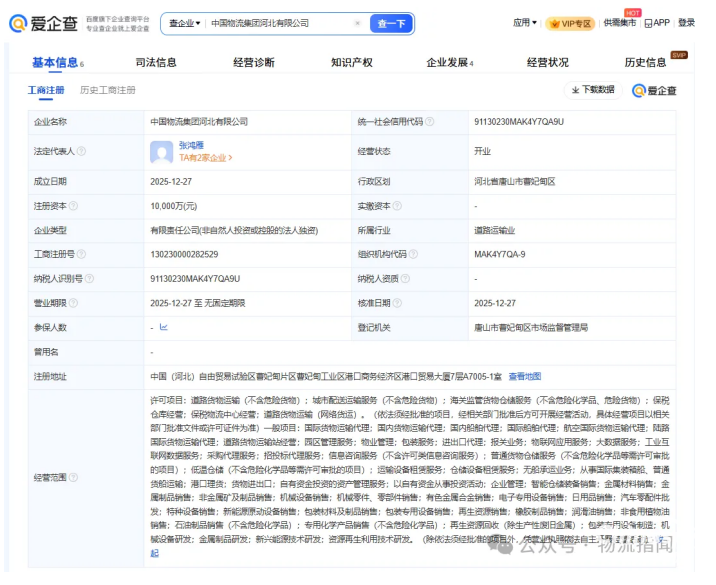716x585 pixels.
Task: Click the help icon next to 营业期限
Action: coord(73,303)
